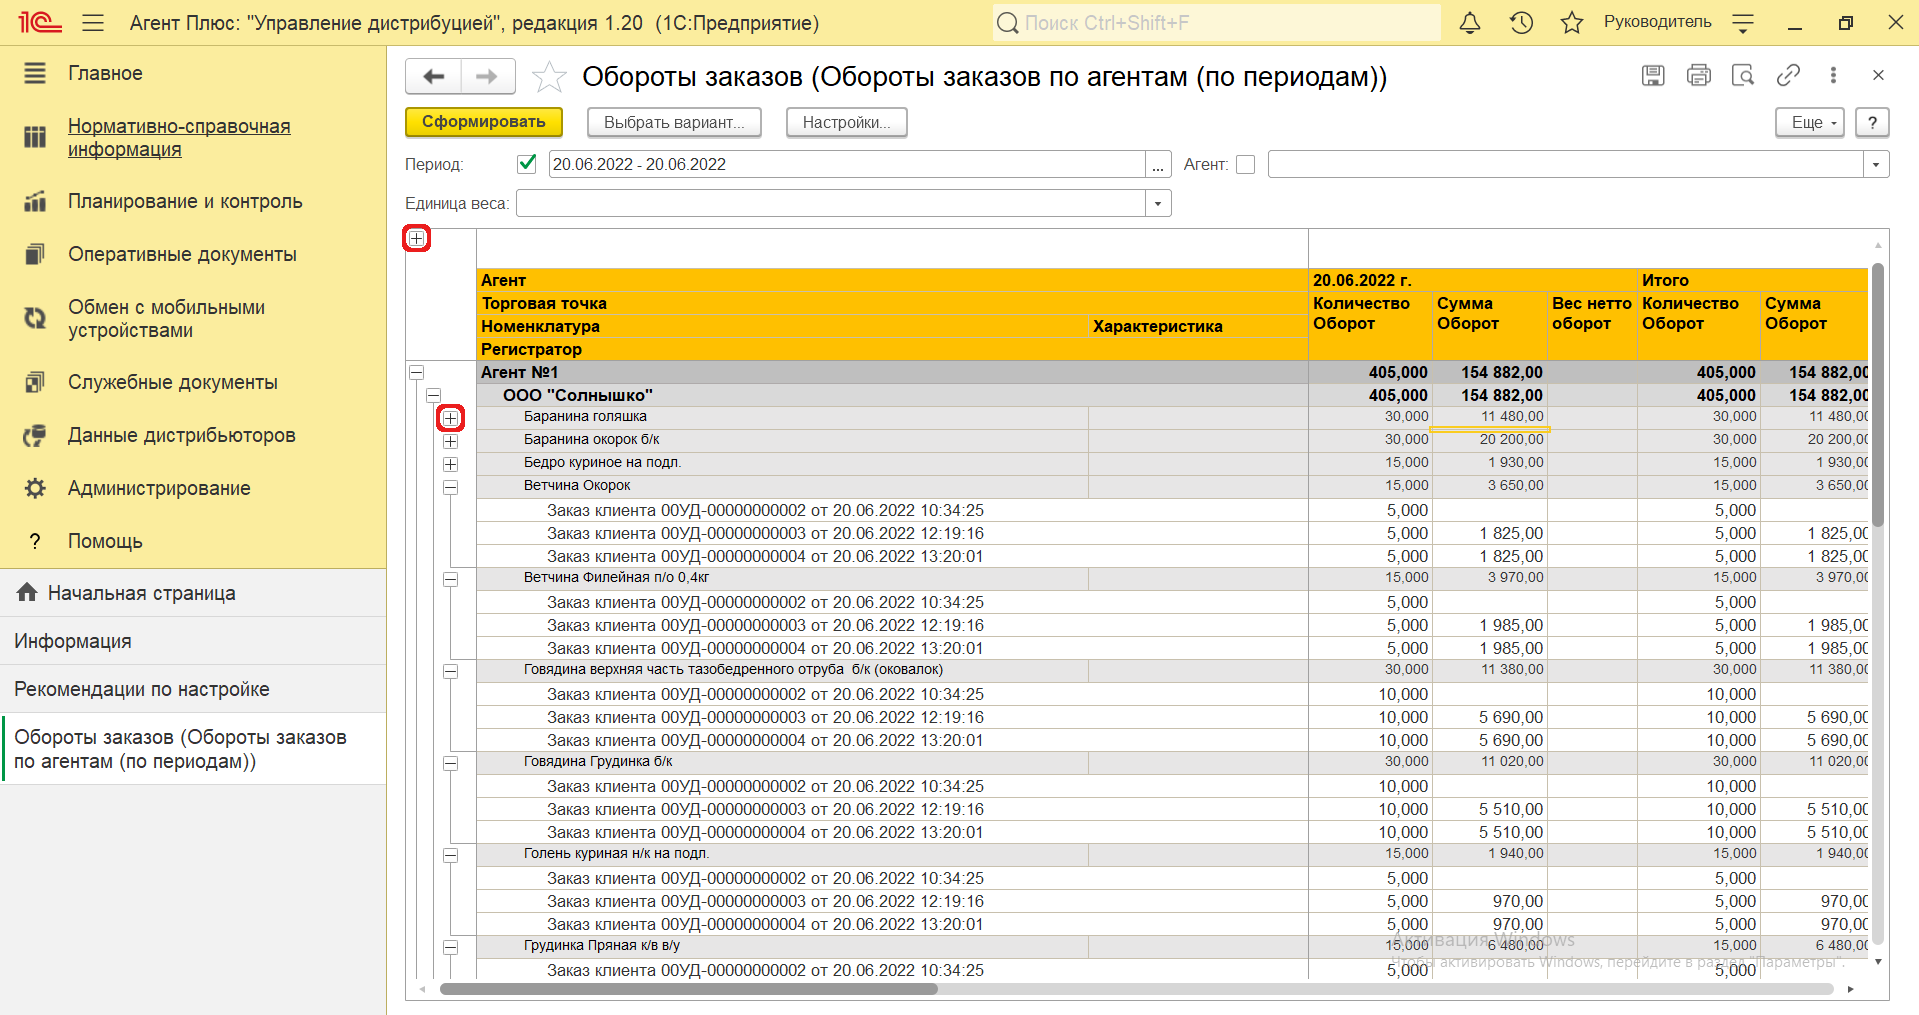Switch to Начальная страница tab
Viewport: 1919px width, 1015px height.
pyautogui.click(x=193, y=593)
